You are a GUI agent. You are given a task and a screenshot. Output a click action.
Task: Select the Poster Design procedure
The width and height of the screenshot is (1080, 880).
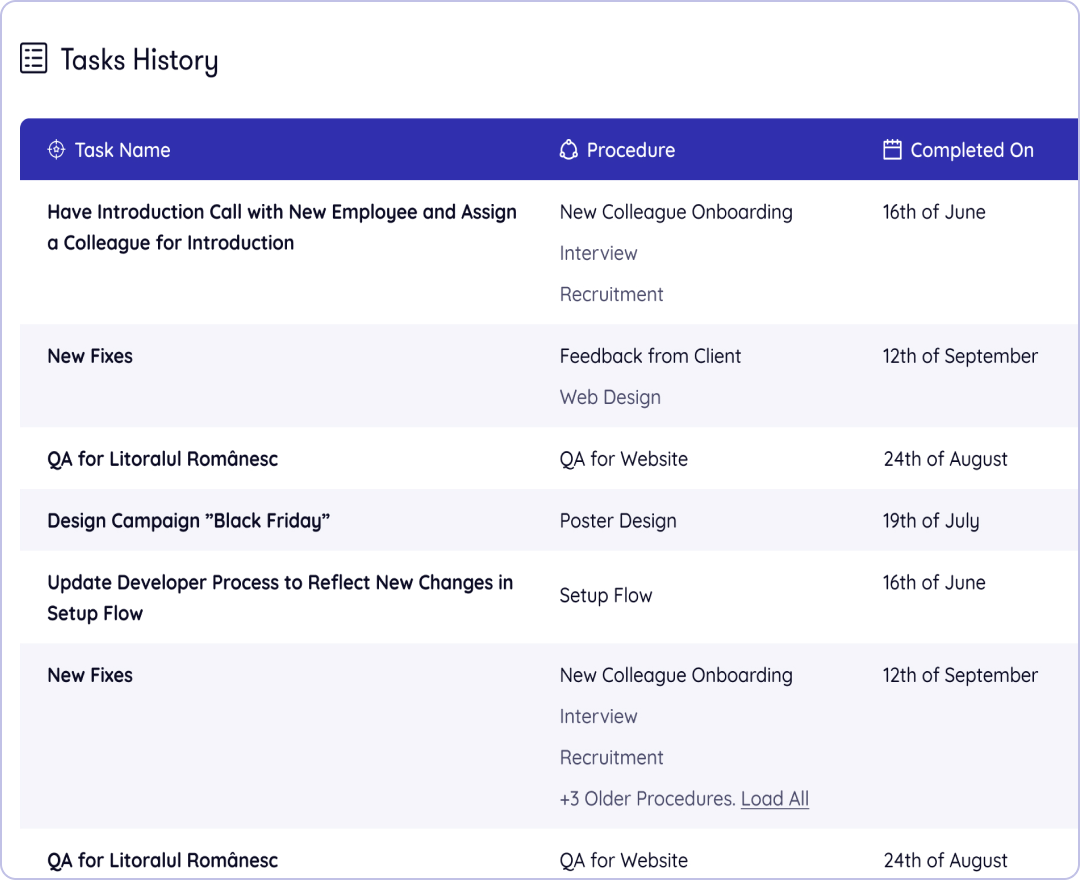(618, 521)
